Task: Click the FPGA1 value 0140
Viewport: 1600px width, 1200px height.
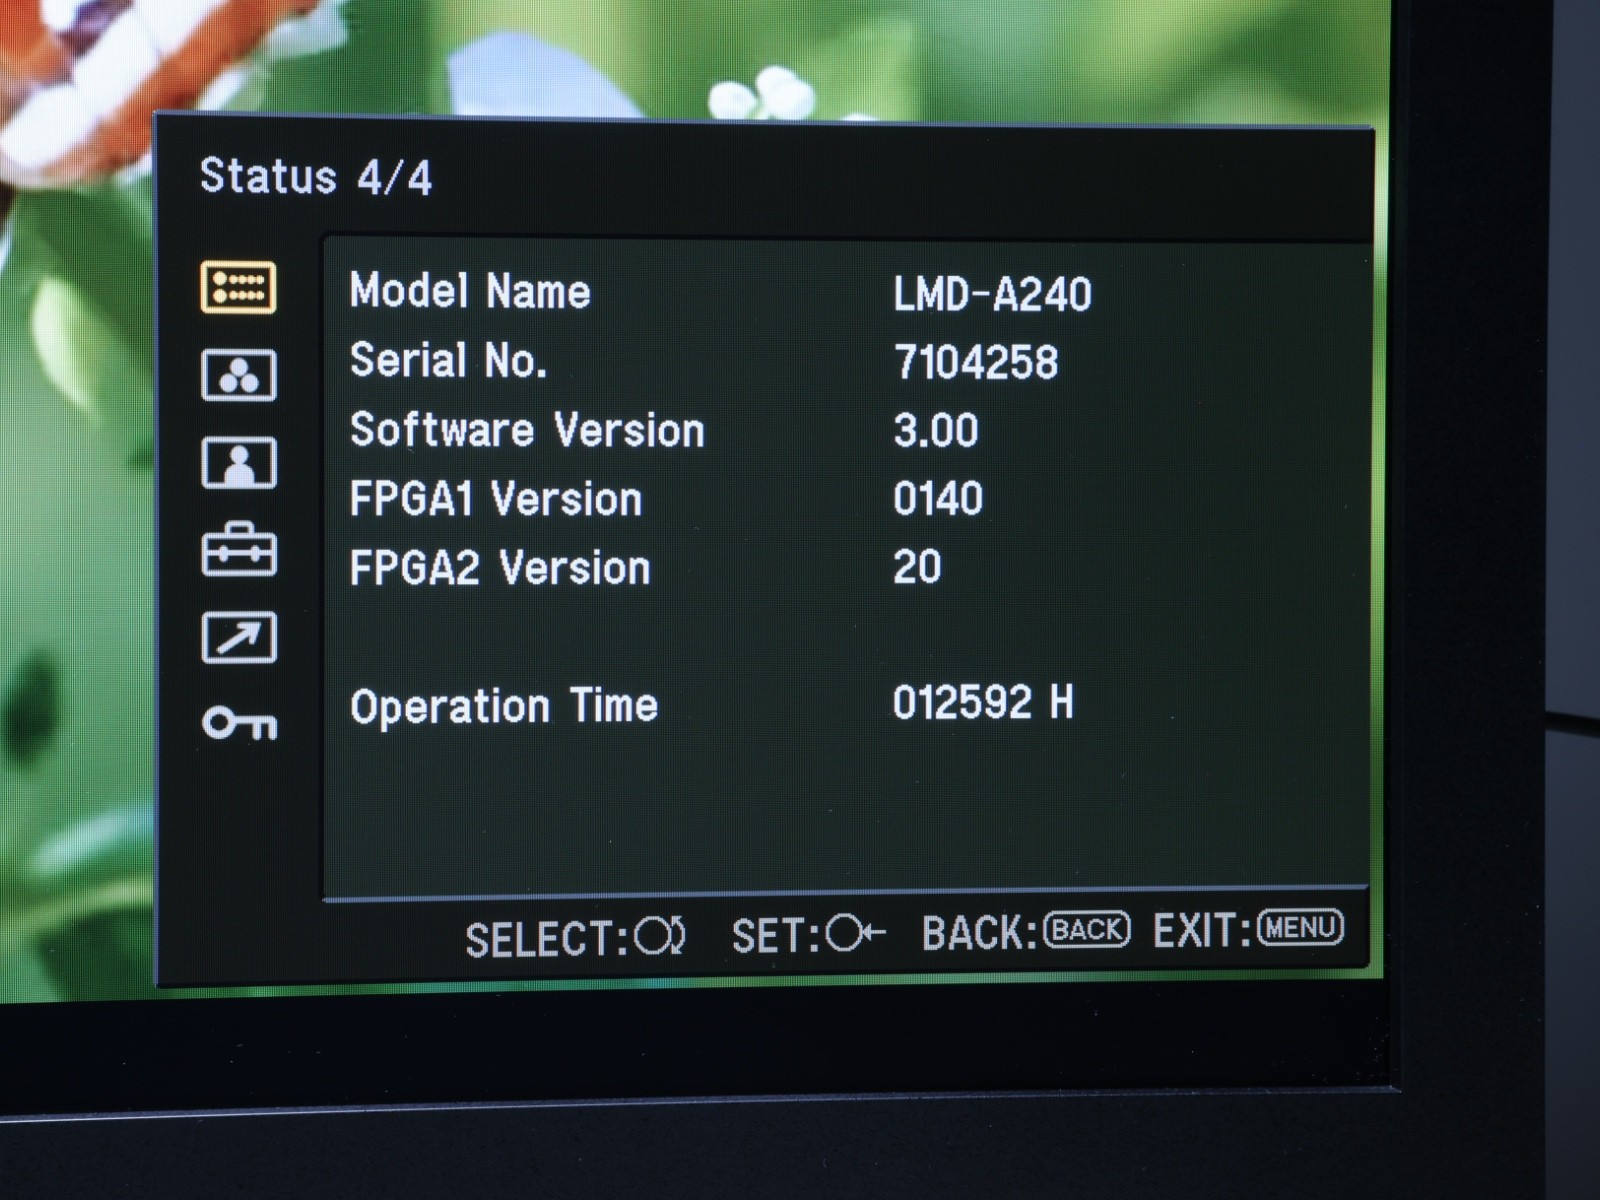Action: click(x=938, y=498)
